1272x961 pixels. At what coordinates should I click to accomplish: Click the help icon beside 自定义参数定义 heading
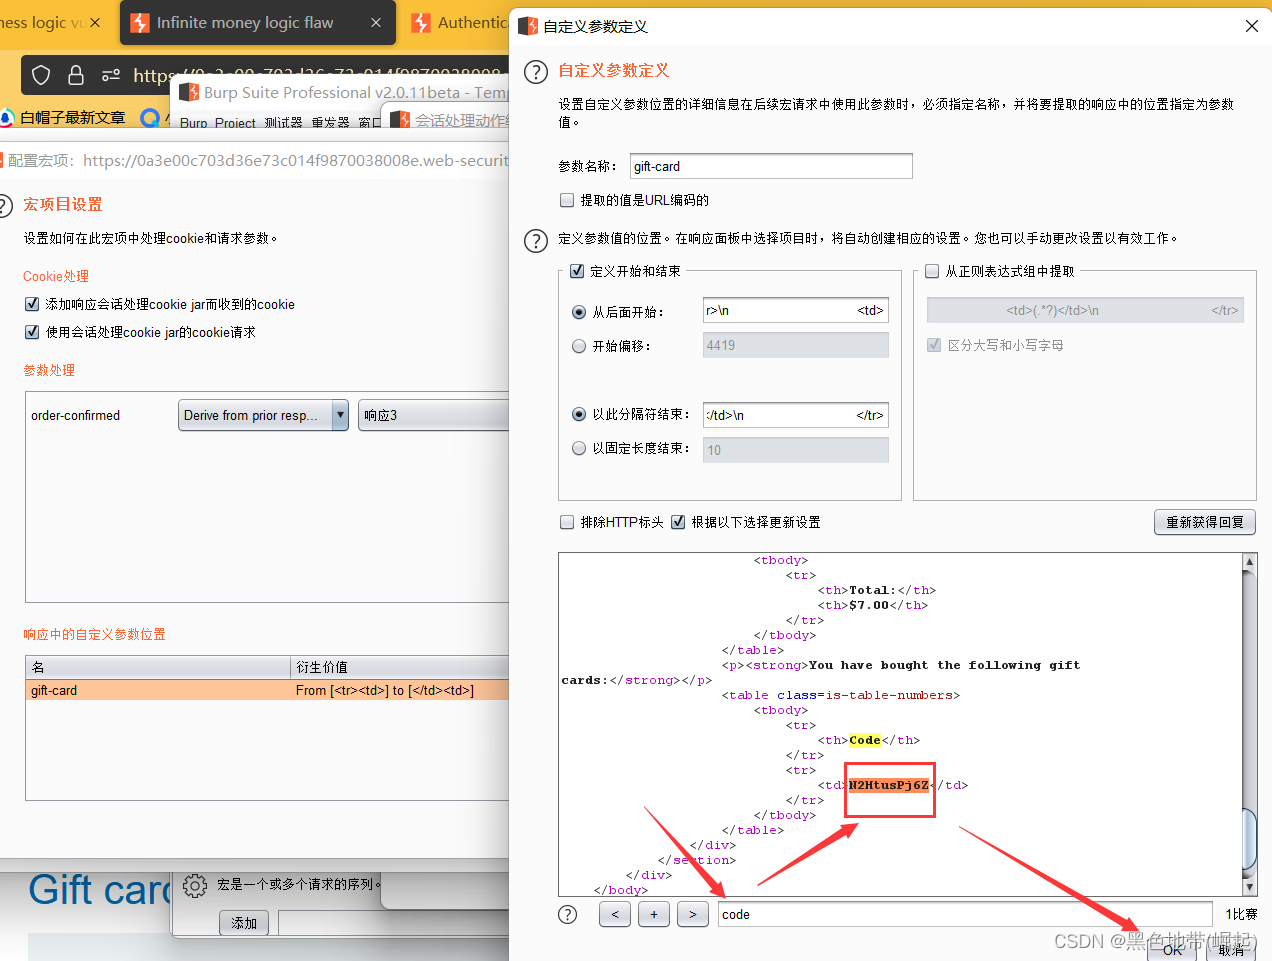coord(536,72)
